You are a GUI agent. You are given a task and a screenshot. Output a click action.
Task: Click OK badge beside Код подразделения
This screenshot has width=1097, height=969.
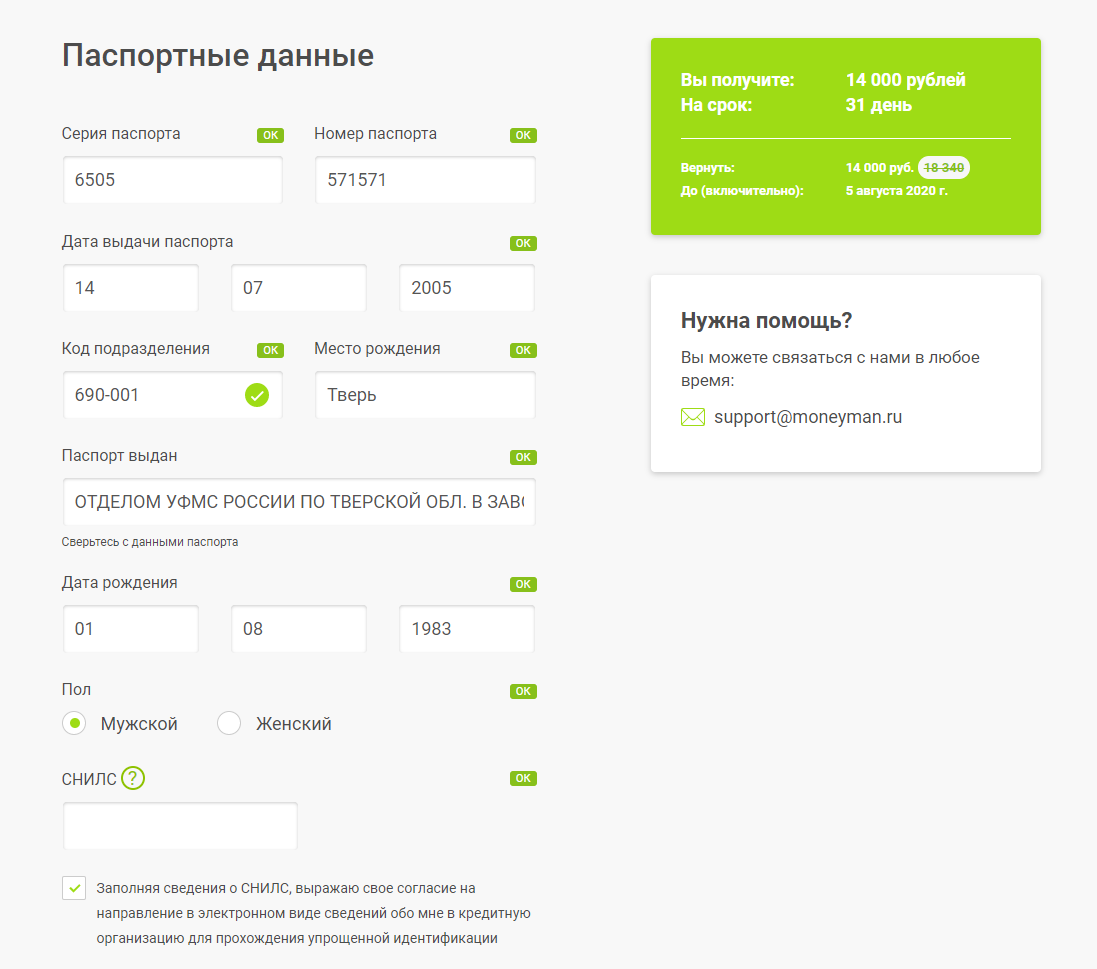point(270,350)
